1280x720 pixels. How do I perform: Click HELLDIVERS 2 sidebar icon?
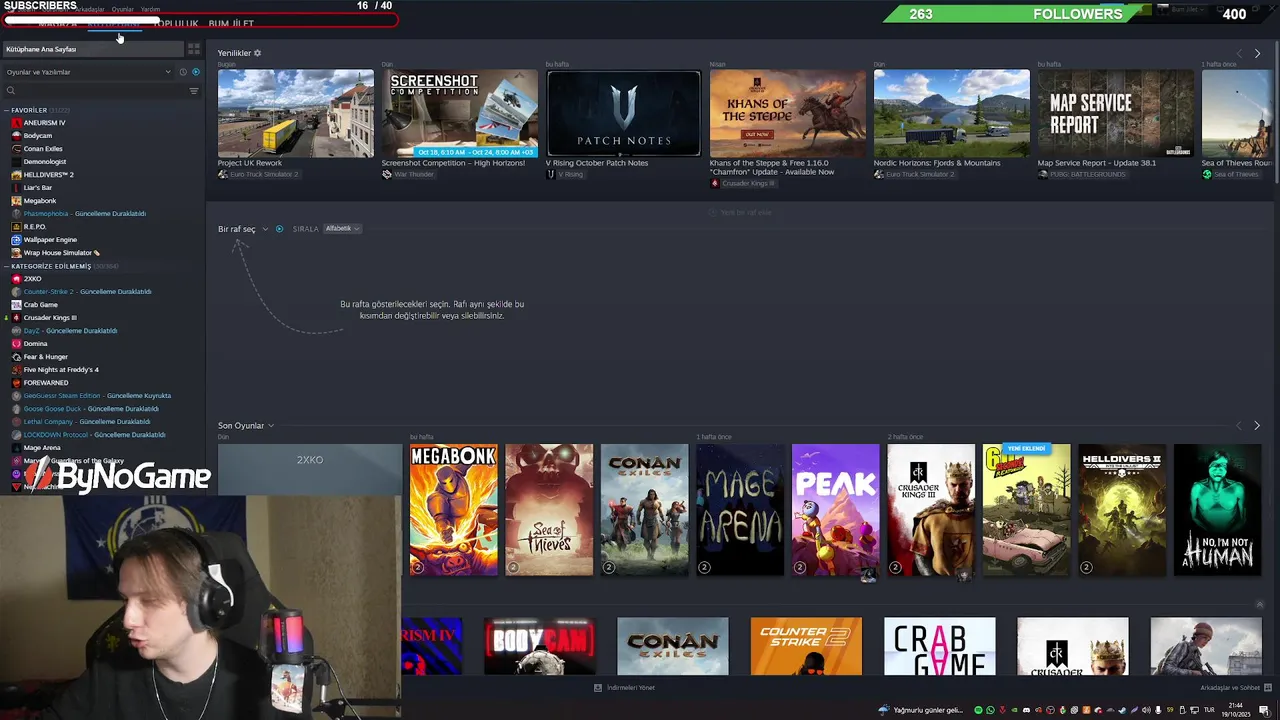tap(16, 175)
